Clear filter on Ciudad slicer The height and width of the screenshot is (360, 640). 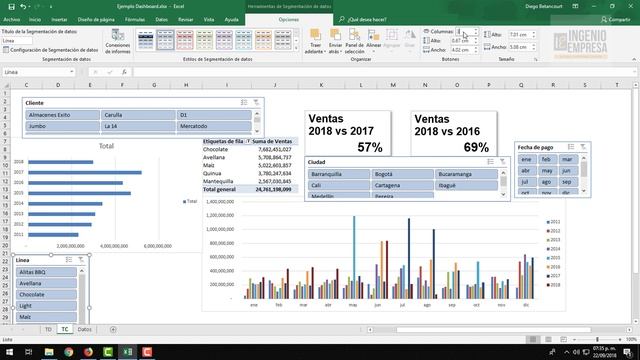(x=502, y=162)
